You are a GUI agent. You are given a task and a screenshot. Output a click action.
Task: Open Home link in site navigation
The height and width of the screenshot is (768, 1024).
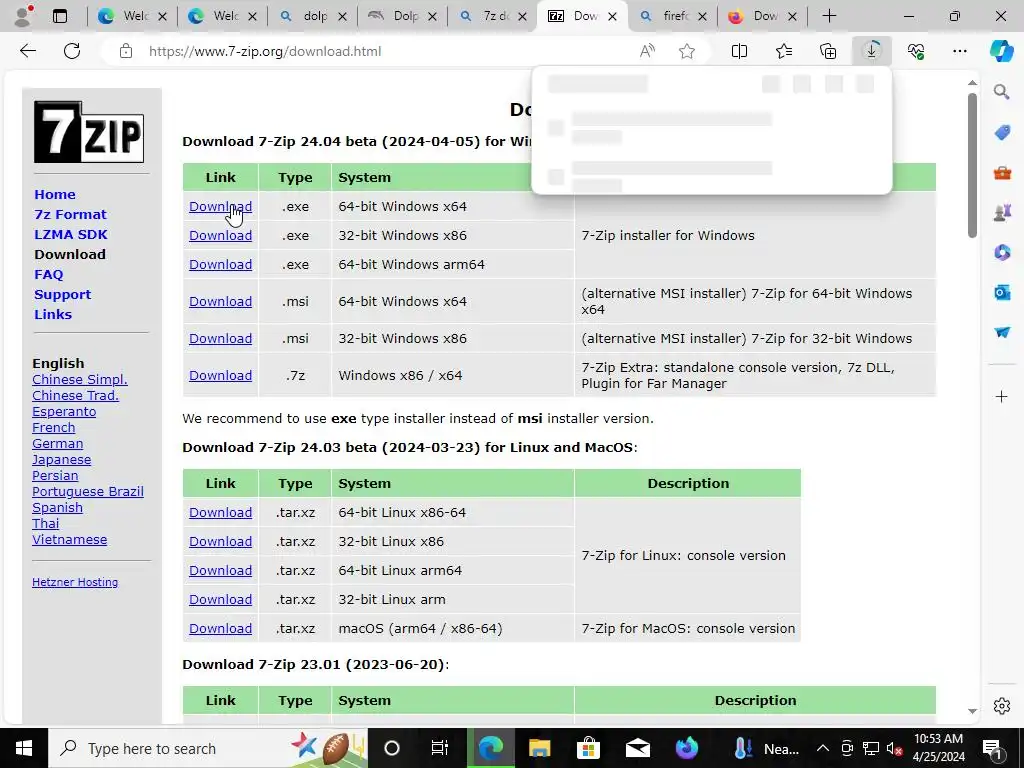pyautogui.click(x=55, y=195)
